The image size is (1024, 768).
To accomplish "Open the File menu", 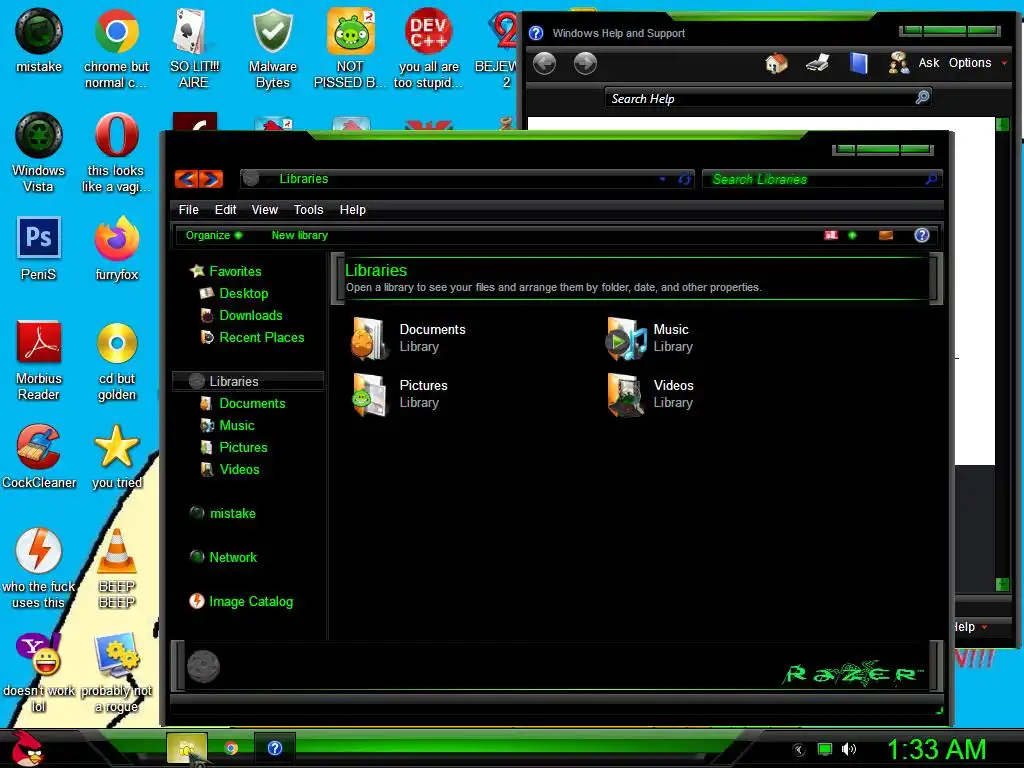I will 188,210.
